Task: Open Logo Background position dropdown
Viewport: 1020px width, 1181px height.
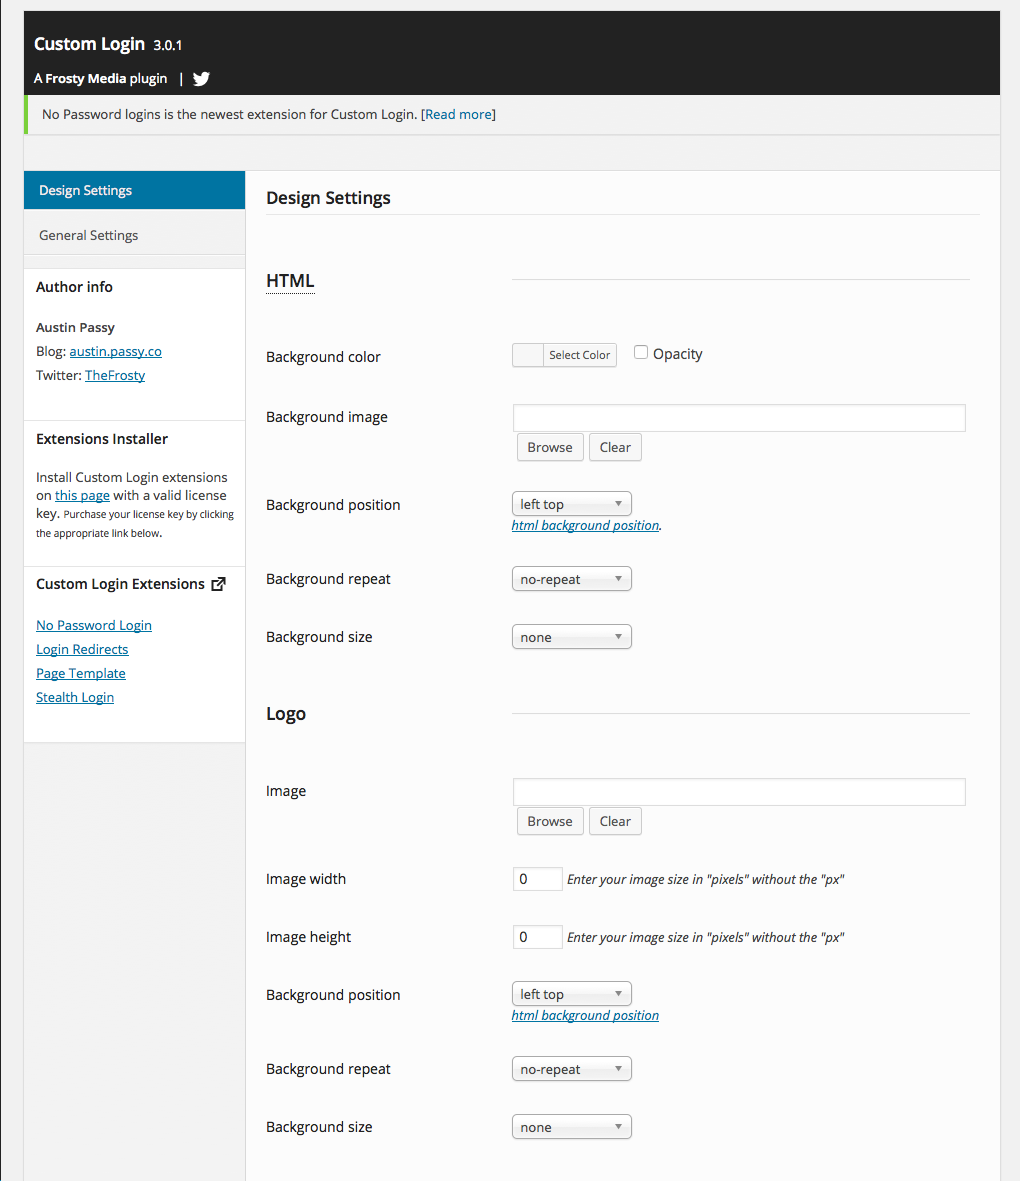Action: 571,994
